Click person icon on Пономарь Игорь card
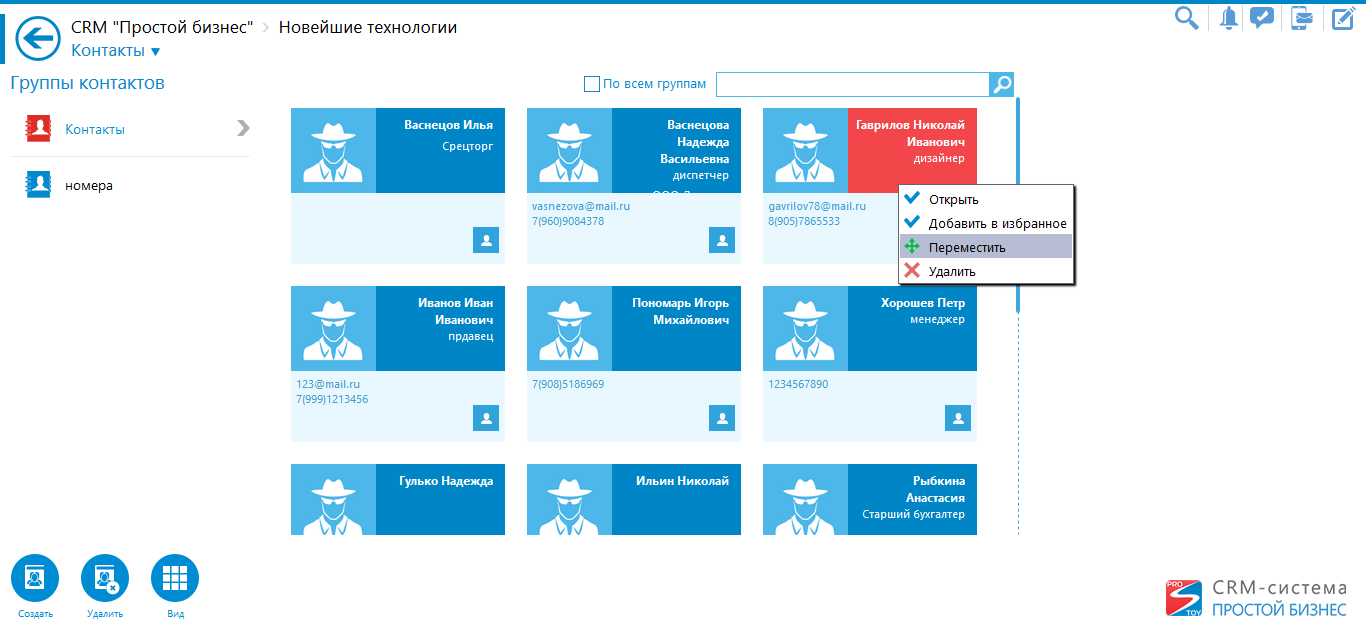 (722, 418)
